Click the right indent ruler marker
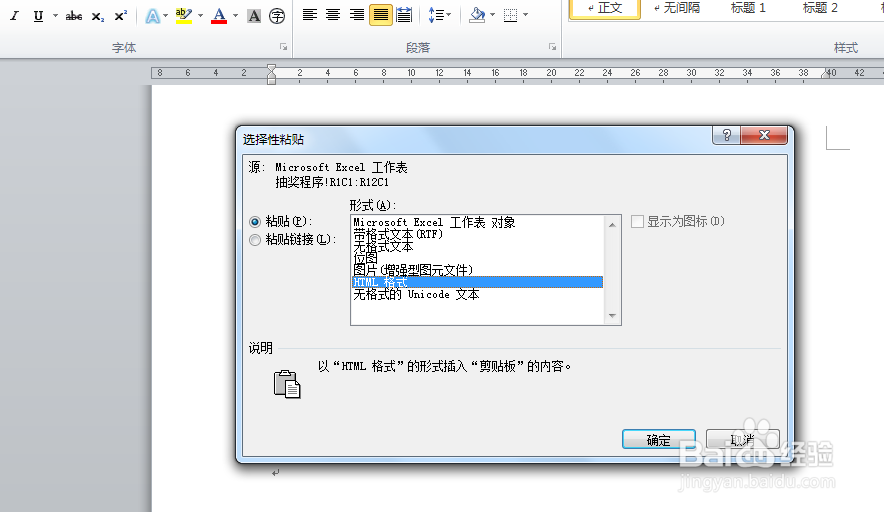 tap(825, 74)
